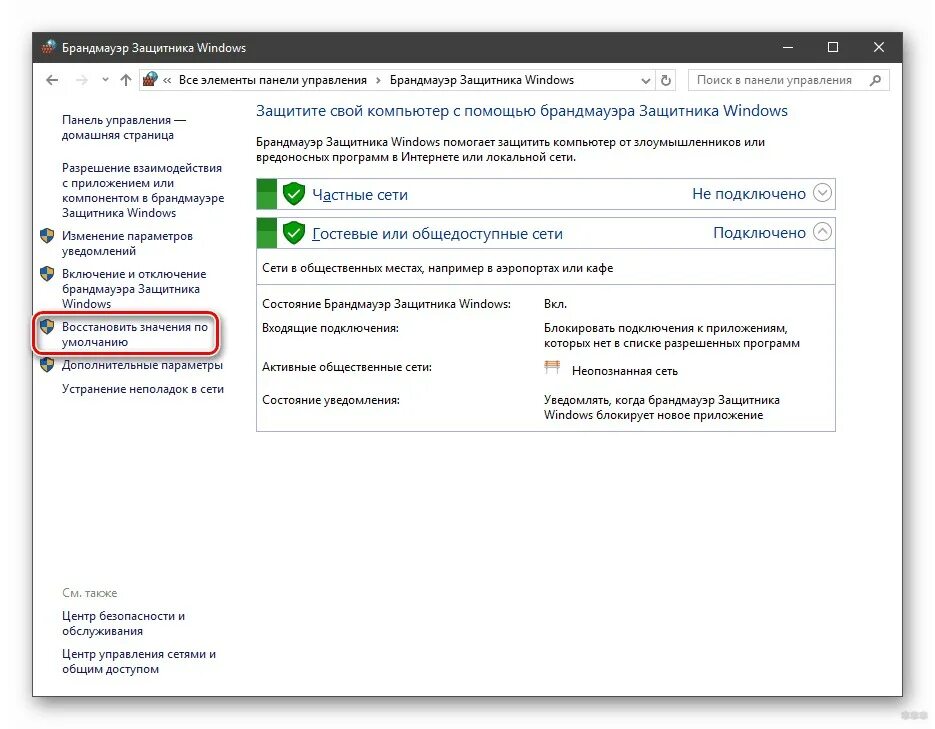Click the bench icon for 'Неопознанная сеть'

click(552, 367)
